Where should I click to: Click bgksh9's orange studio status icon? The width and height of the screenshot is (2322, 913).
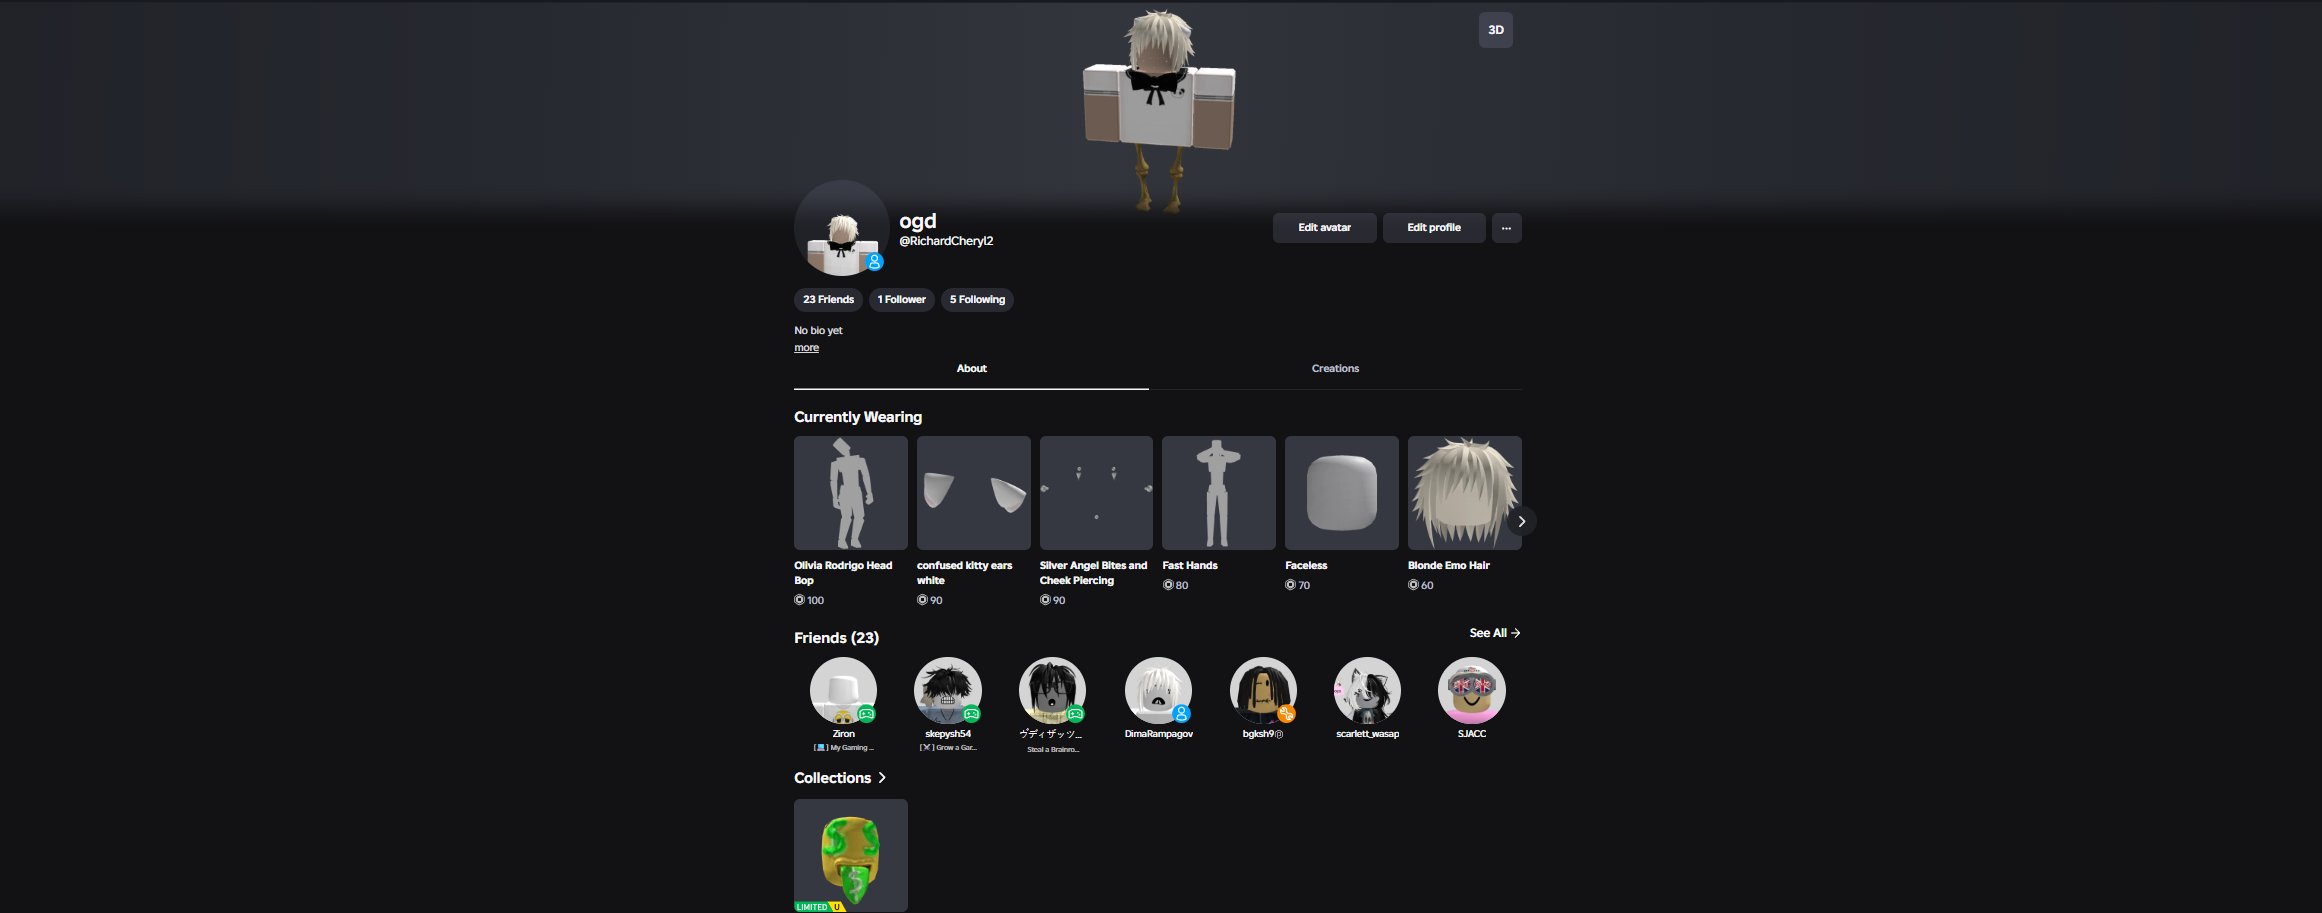click(1286, 714)
